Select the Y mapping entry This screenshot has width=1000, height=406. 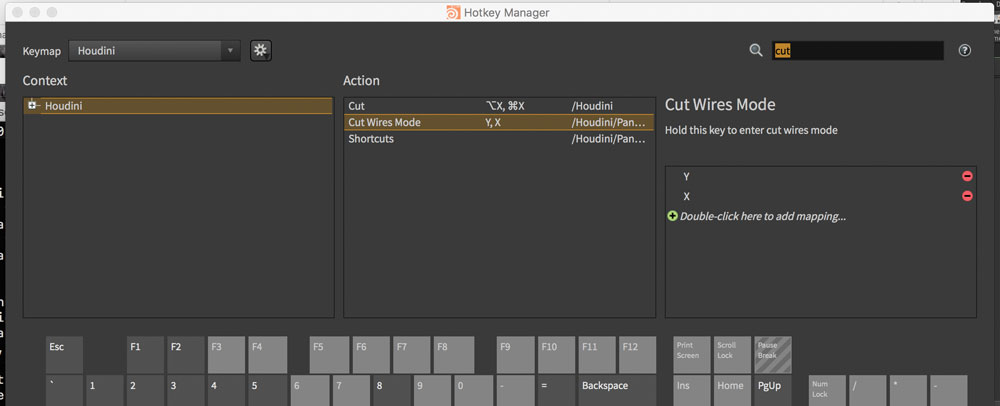coord(686,177)
